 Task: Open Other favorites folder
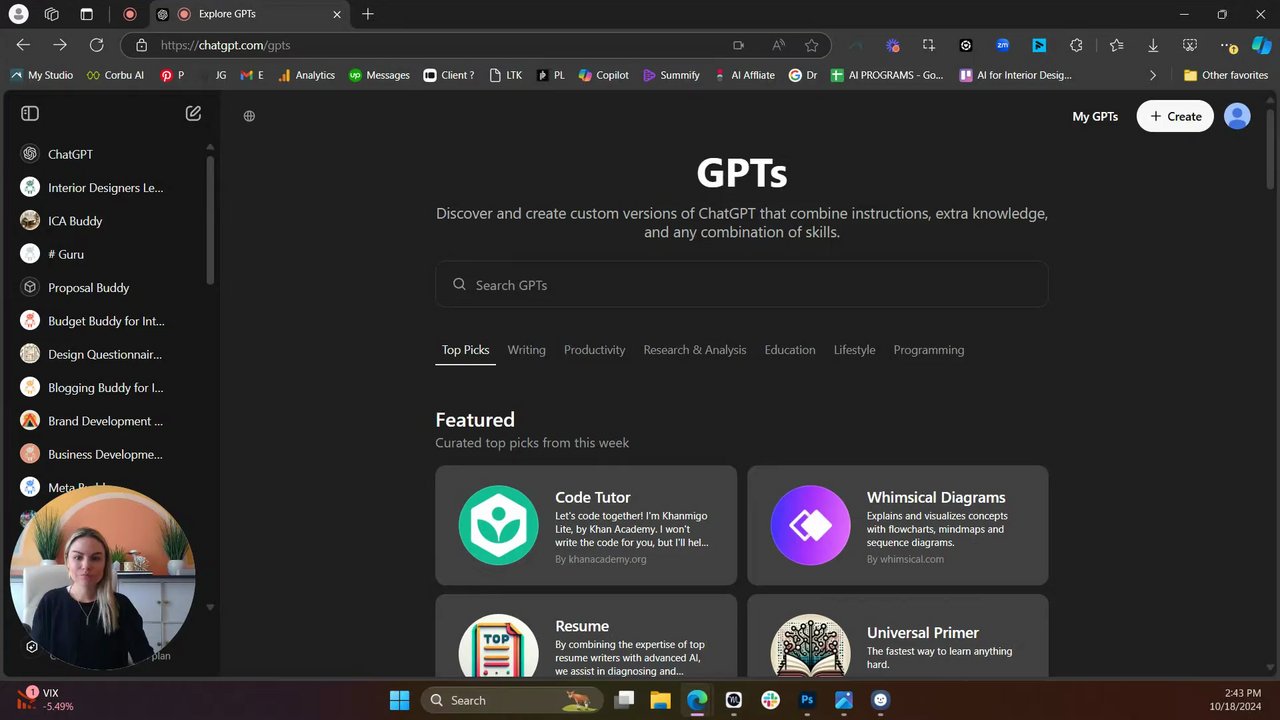coord(1226,75)
